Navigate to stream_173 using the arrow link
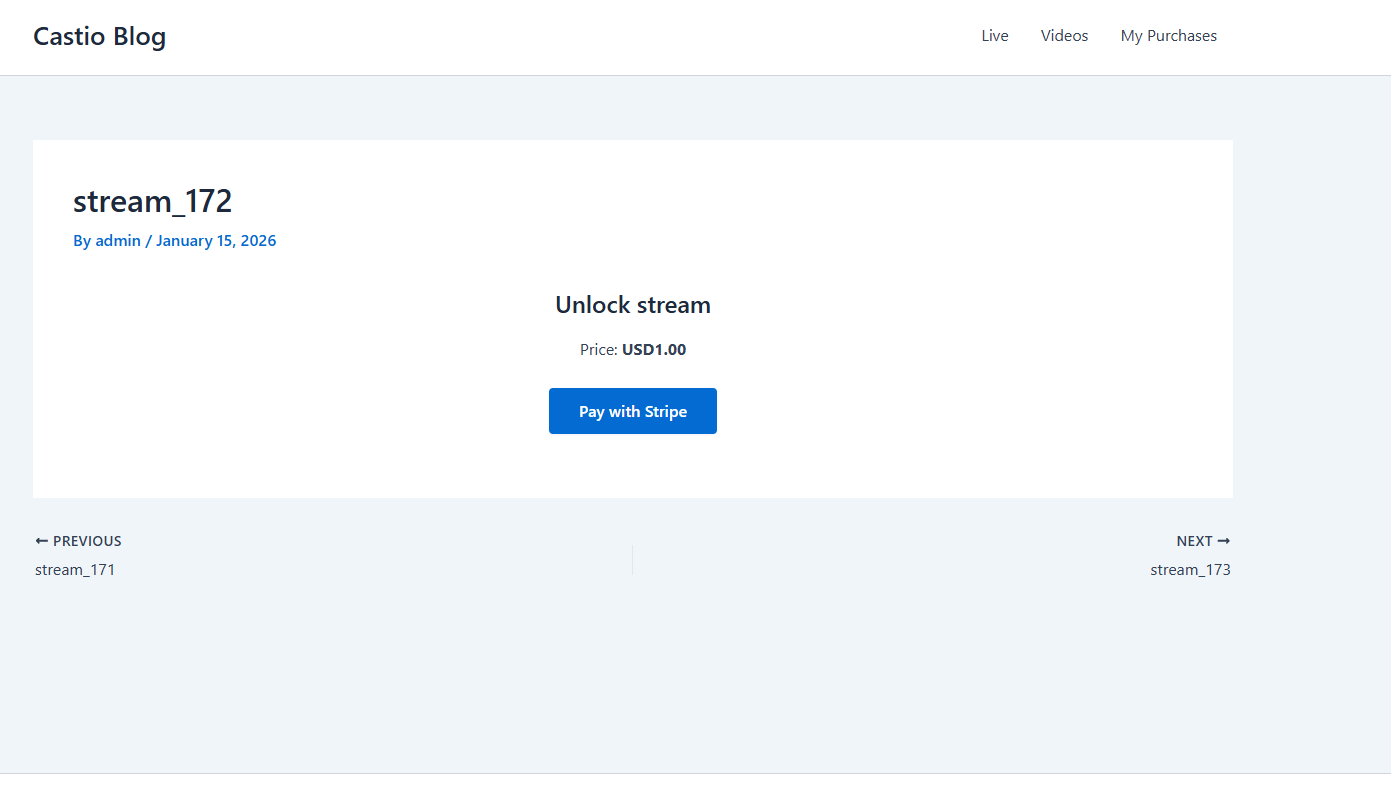This screenshot has width=1391, height=798. [1224, 540]
